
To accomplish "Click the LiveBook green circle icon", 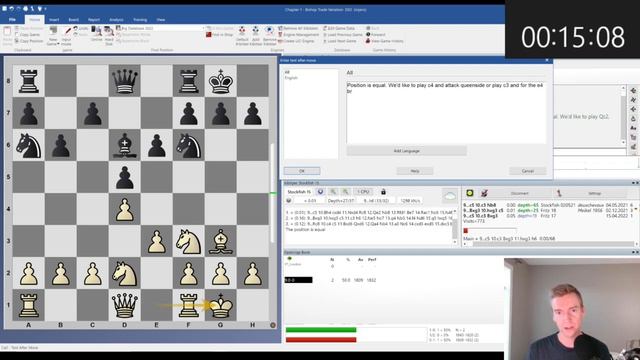I will pos(469,193).
